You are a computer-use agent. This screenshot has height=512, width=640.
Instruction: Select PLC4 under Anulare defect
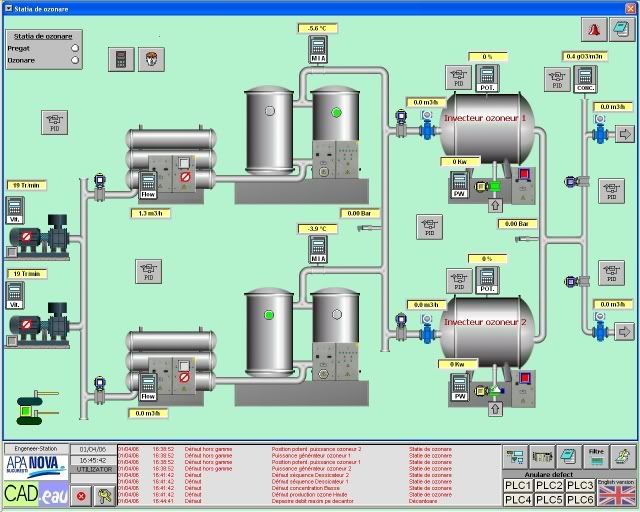click(518, 500)
